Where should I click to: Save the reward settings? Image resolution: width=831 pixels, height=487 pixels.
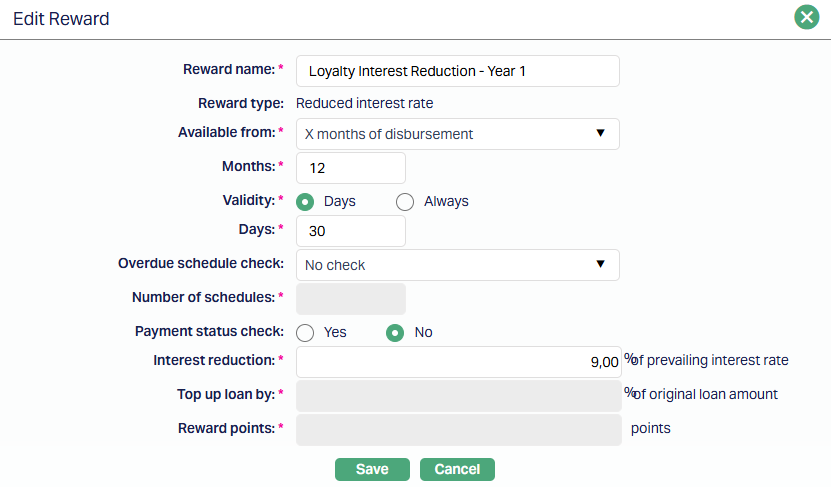372,469
